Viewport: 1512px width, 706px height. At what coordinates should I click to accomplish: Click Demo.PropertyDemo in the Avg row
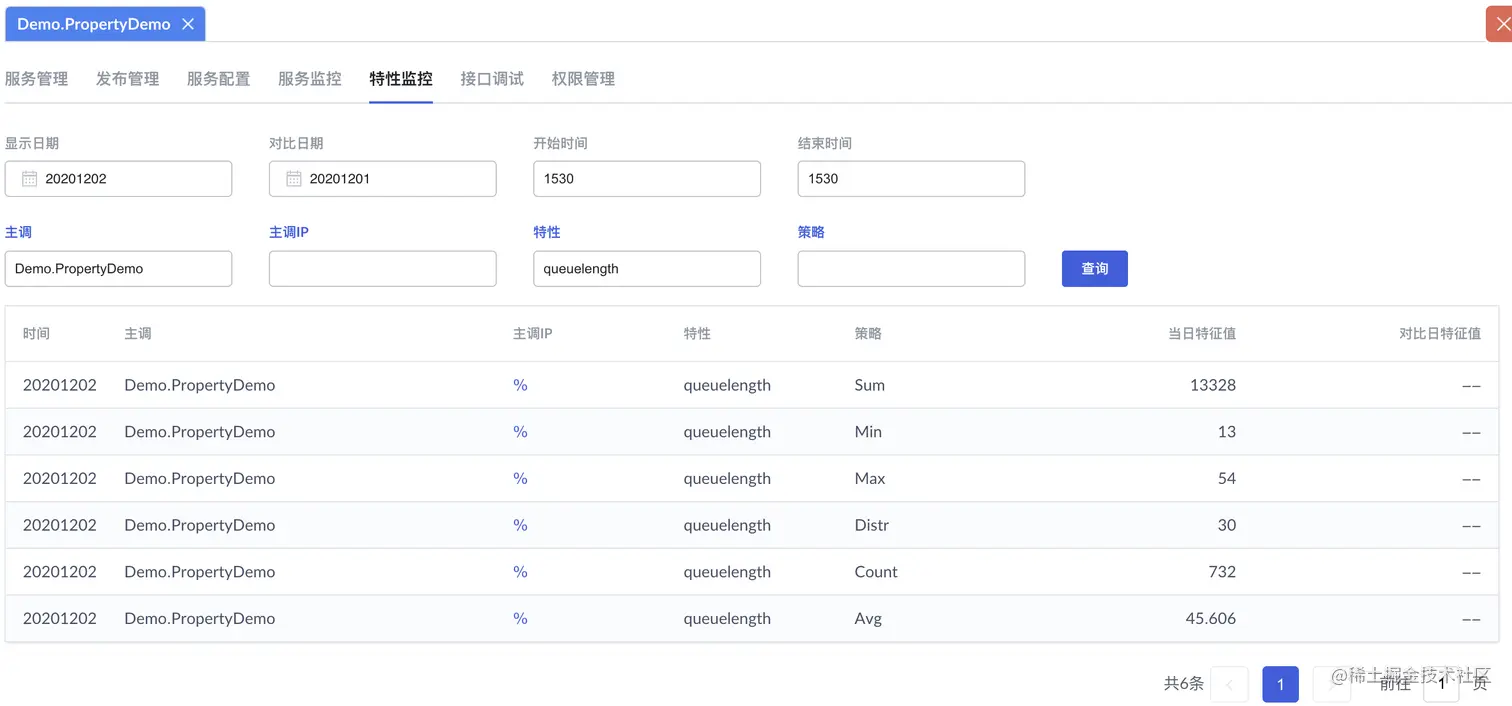200,618
